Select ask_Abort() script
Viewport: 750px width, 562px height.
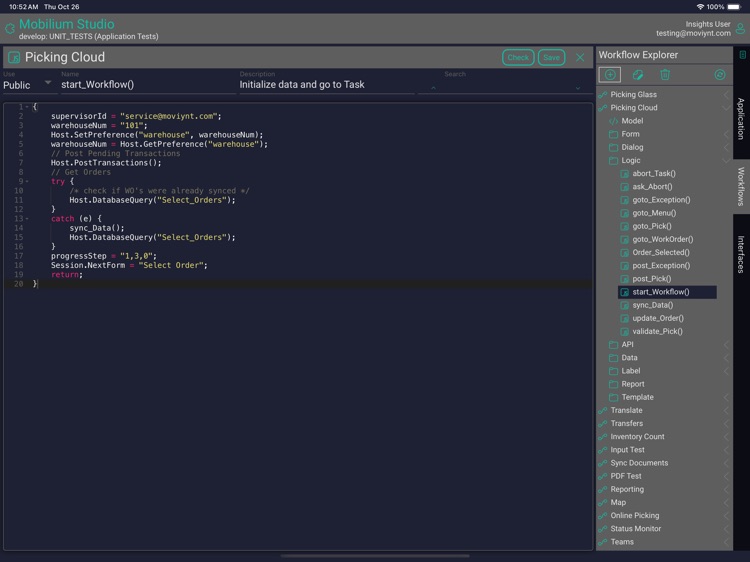(x=652, y=187)
